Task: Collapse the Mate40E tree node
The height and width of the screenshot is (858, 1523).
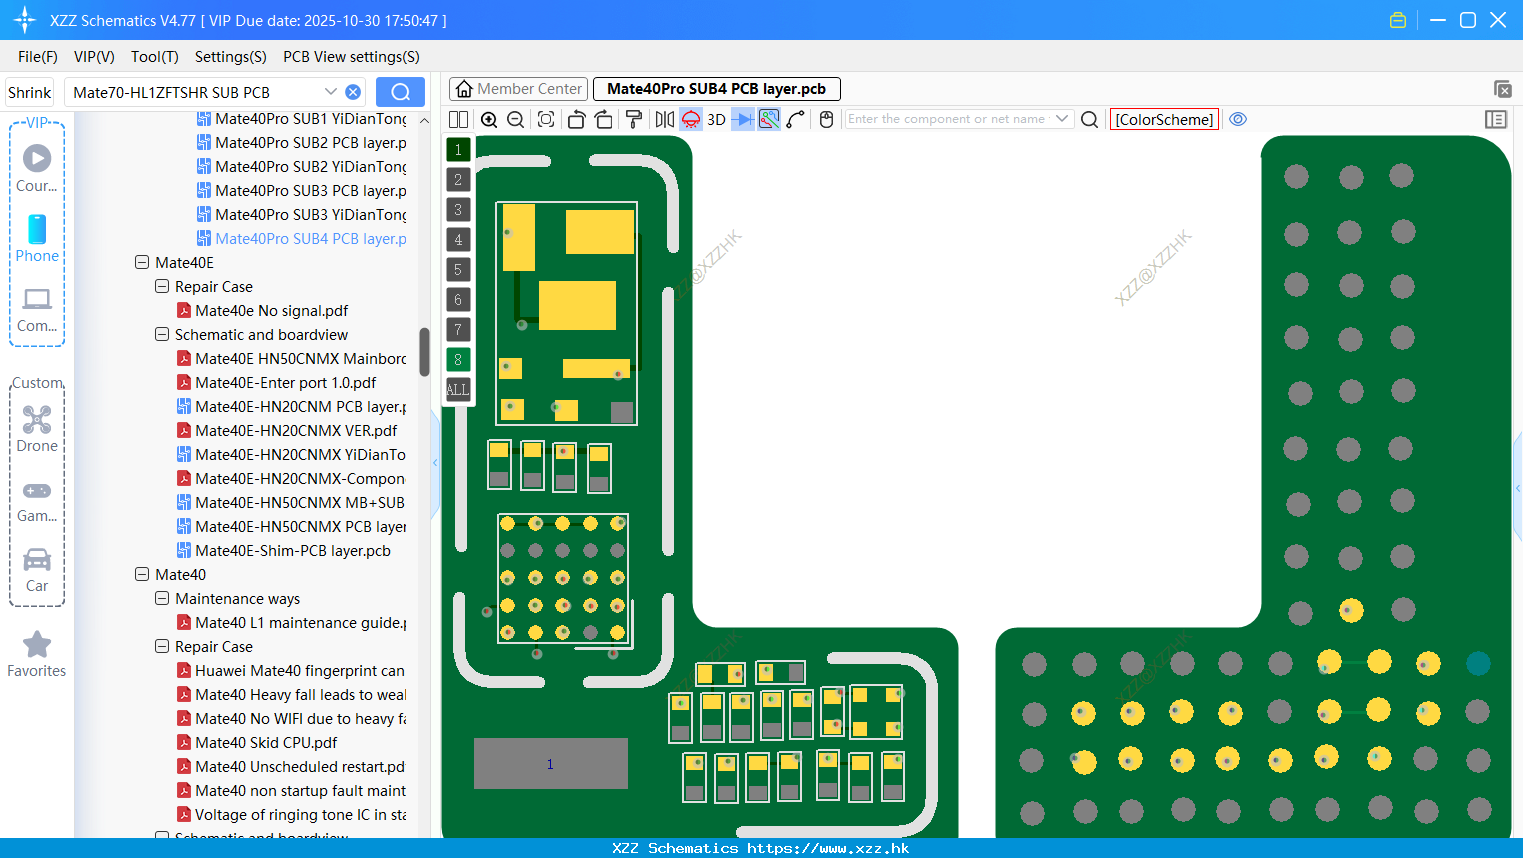Action: coord(142,262)
